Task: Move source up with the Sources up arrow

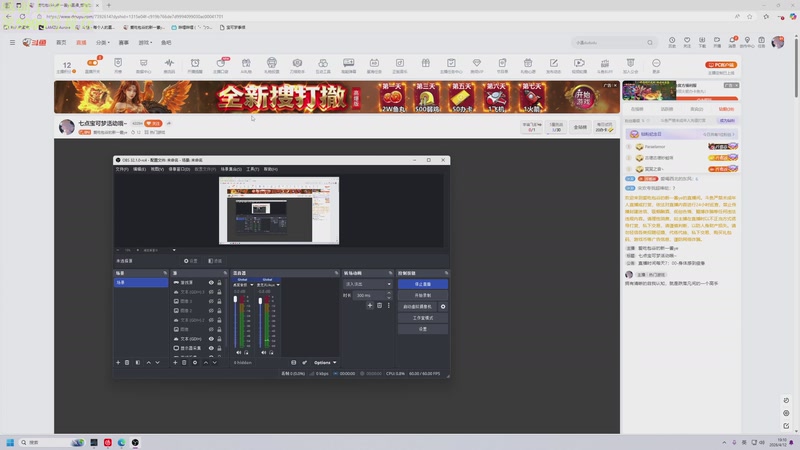Action: tap(206, 362)
